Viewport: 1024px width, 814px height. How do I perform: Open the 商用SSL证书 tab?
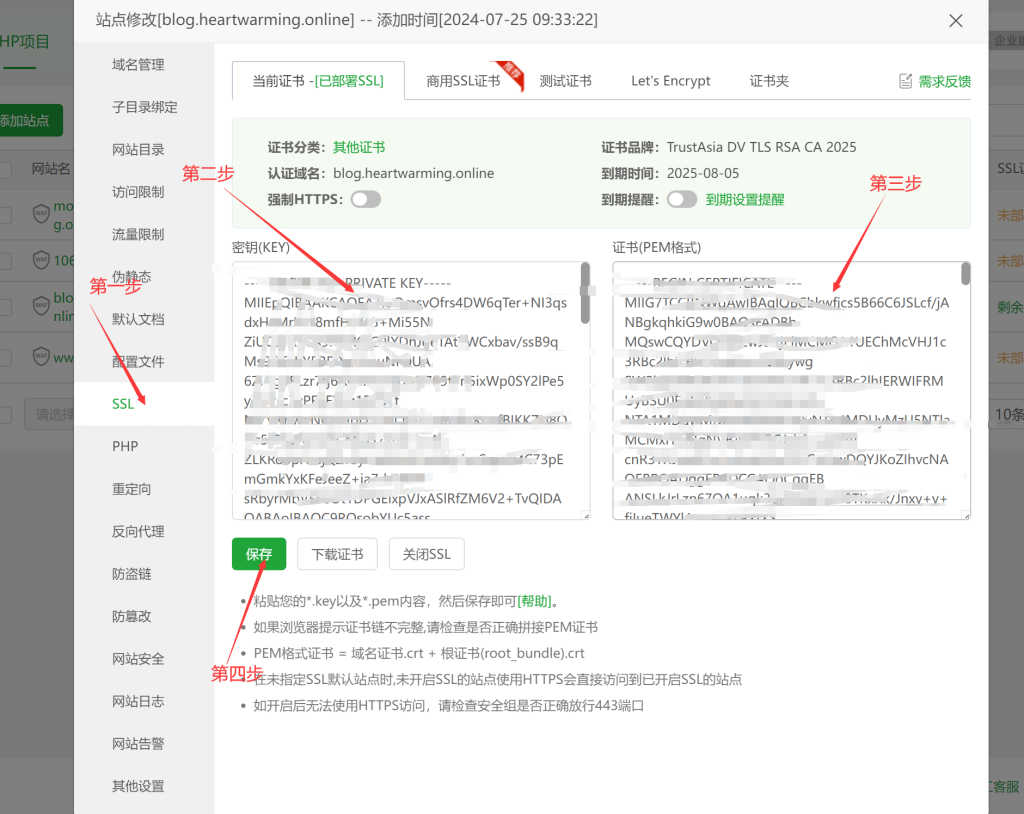coord(463,81)
